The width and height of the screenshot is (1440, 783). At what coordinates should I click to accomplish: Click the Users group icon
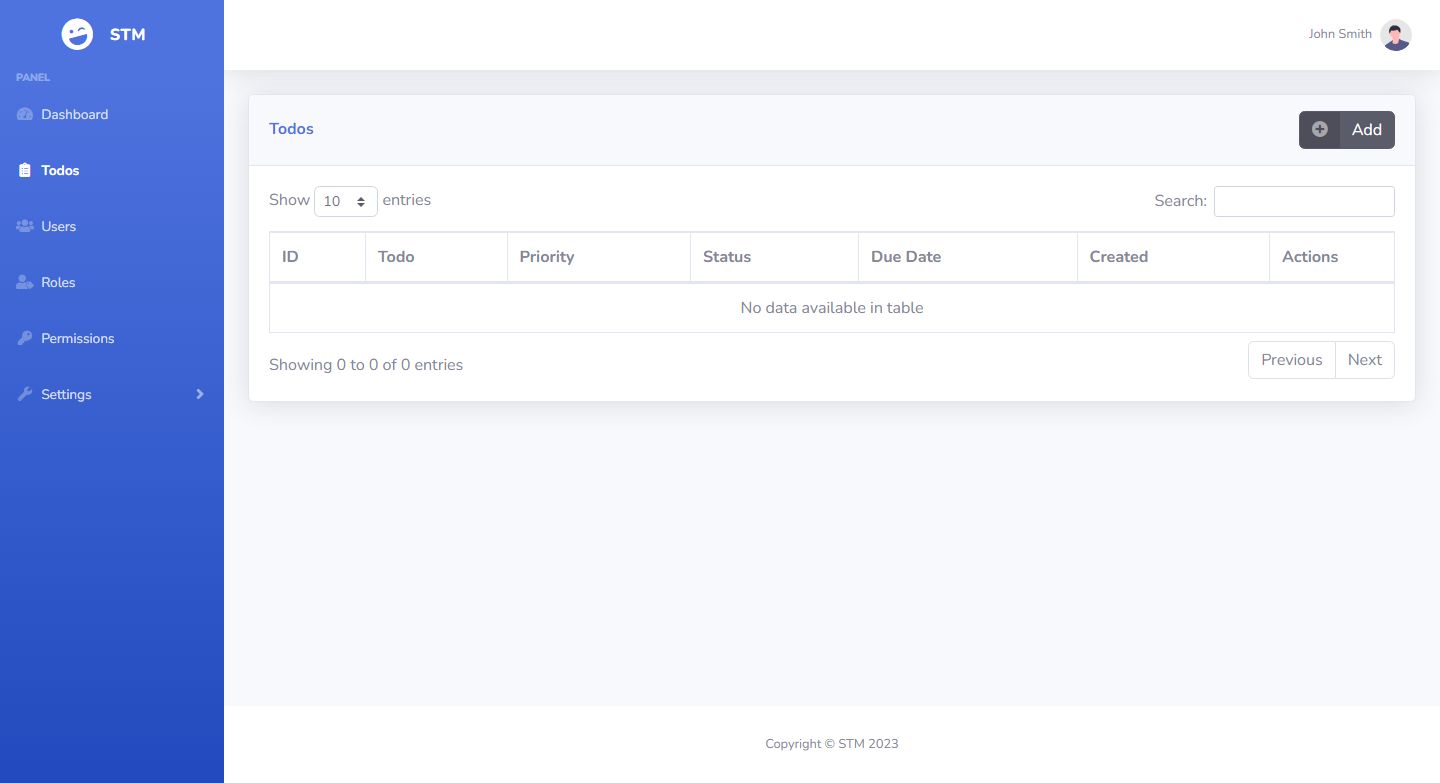(x=25, y=226)
